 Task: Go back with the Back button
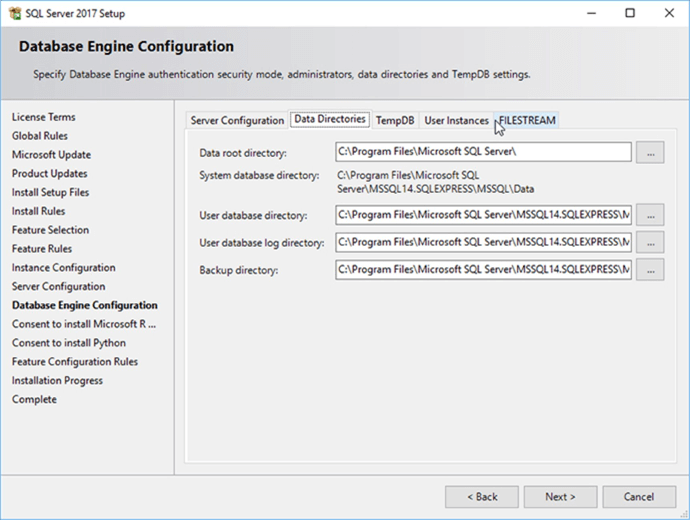point(481,497)
